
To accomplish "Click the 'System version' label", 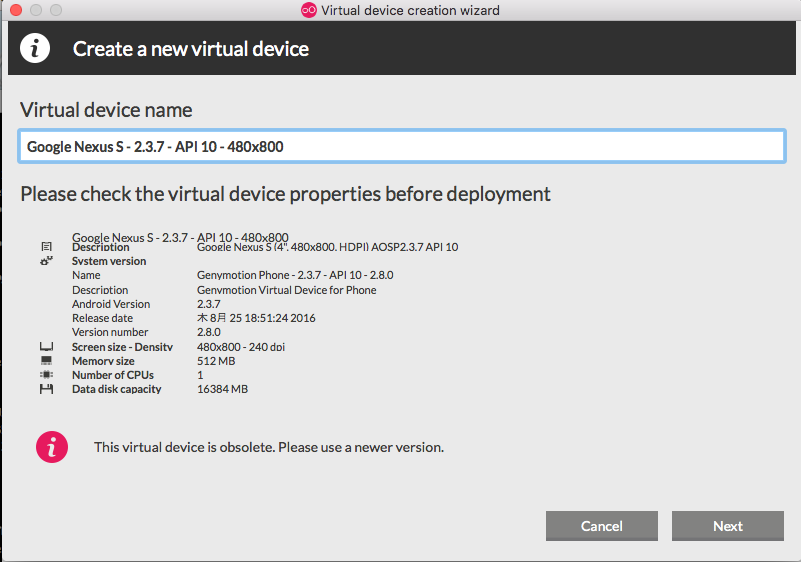I will click(x=109, y=261).
